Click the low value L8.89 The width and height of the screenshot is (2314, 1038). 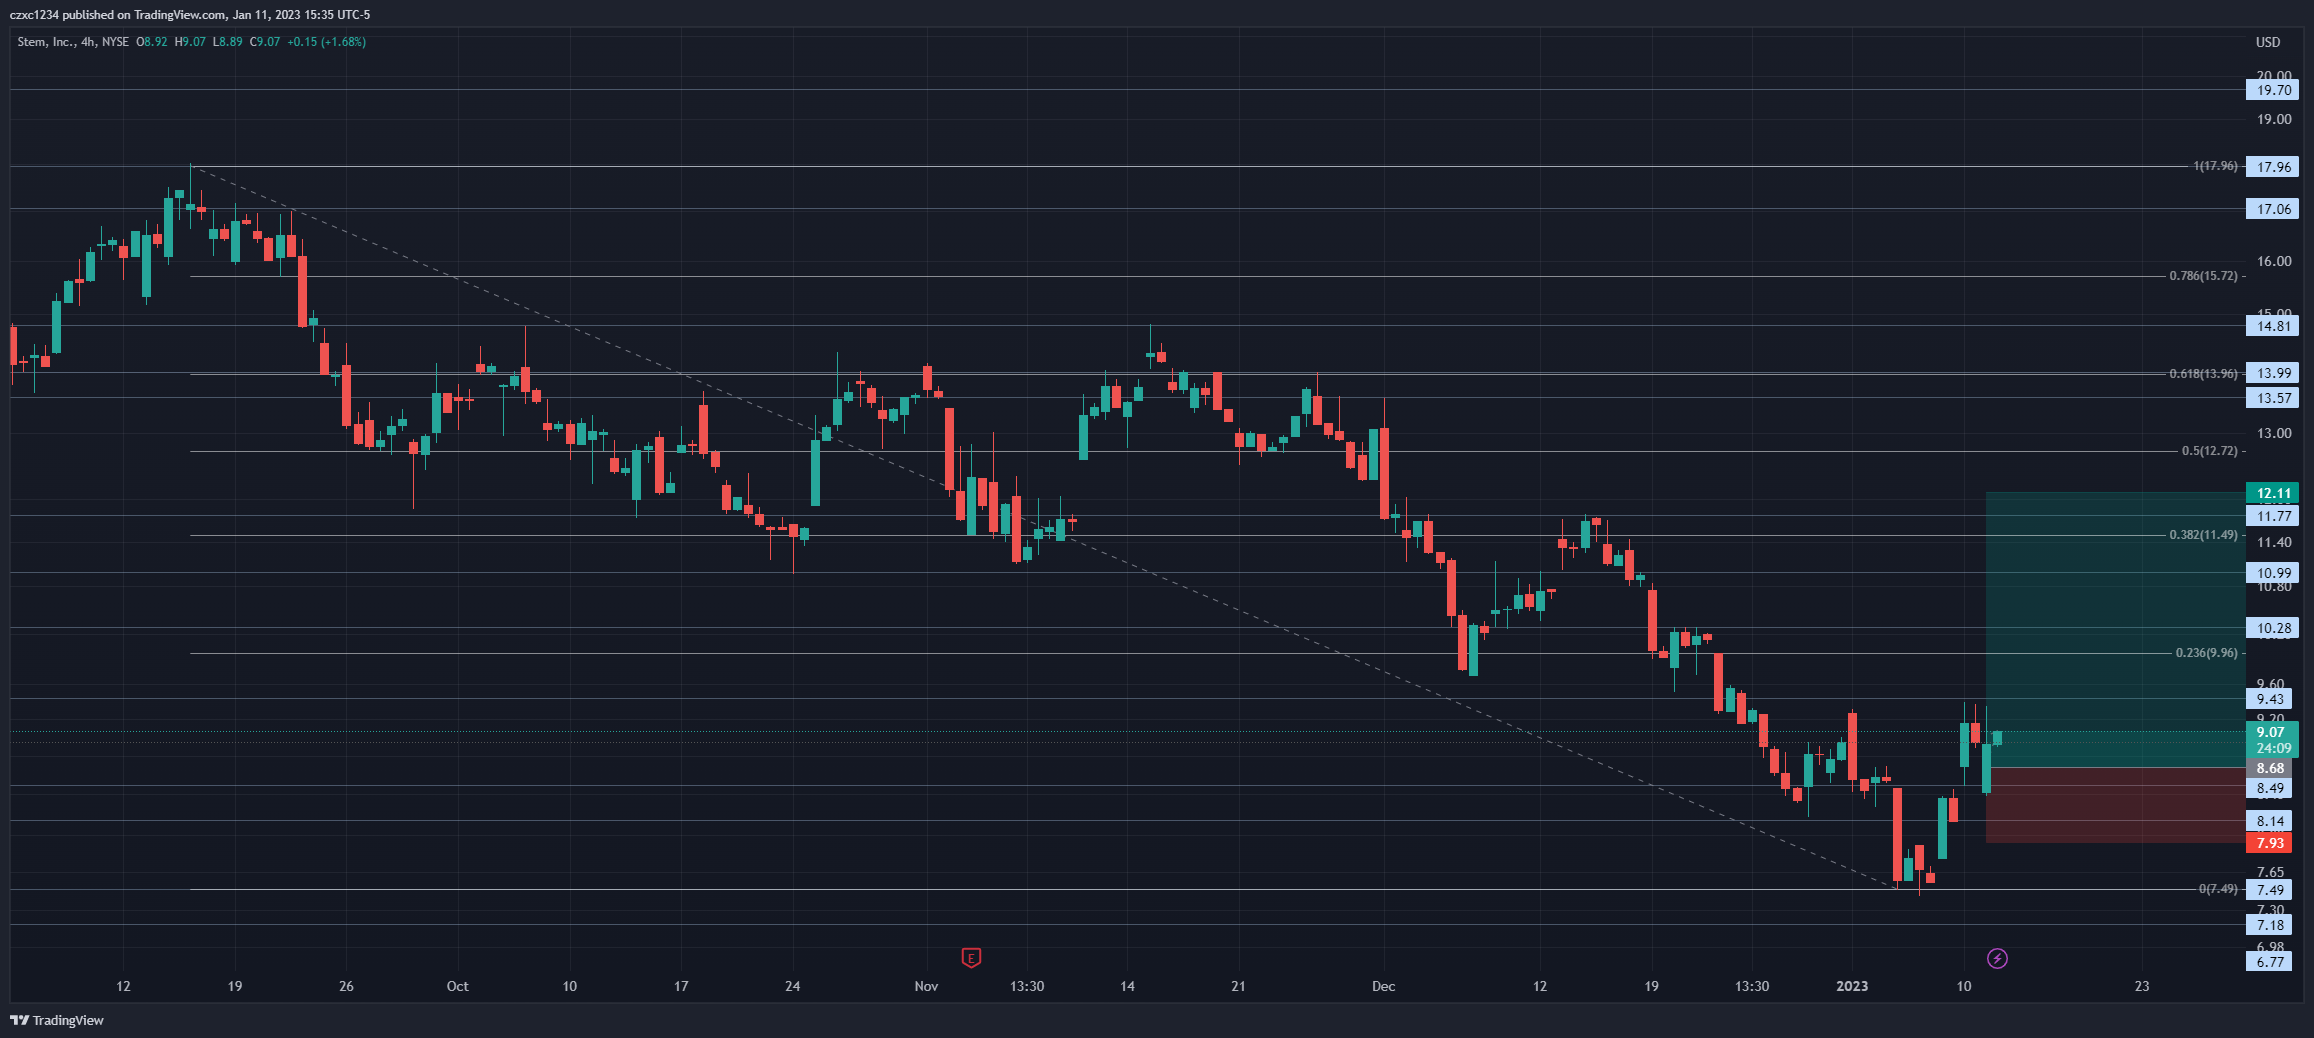pyautogui.click(x=227, y=42)
